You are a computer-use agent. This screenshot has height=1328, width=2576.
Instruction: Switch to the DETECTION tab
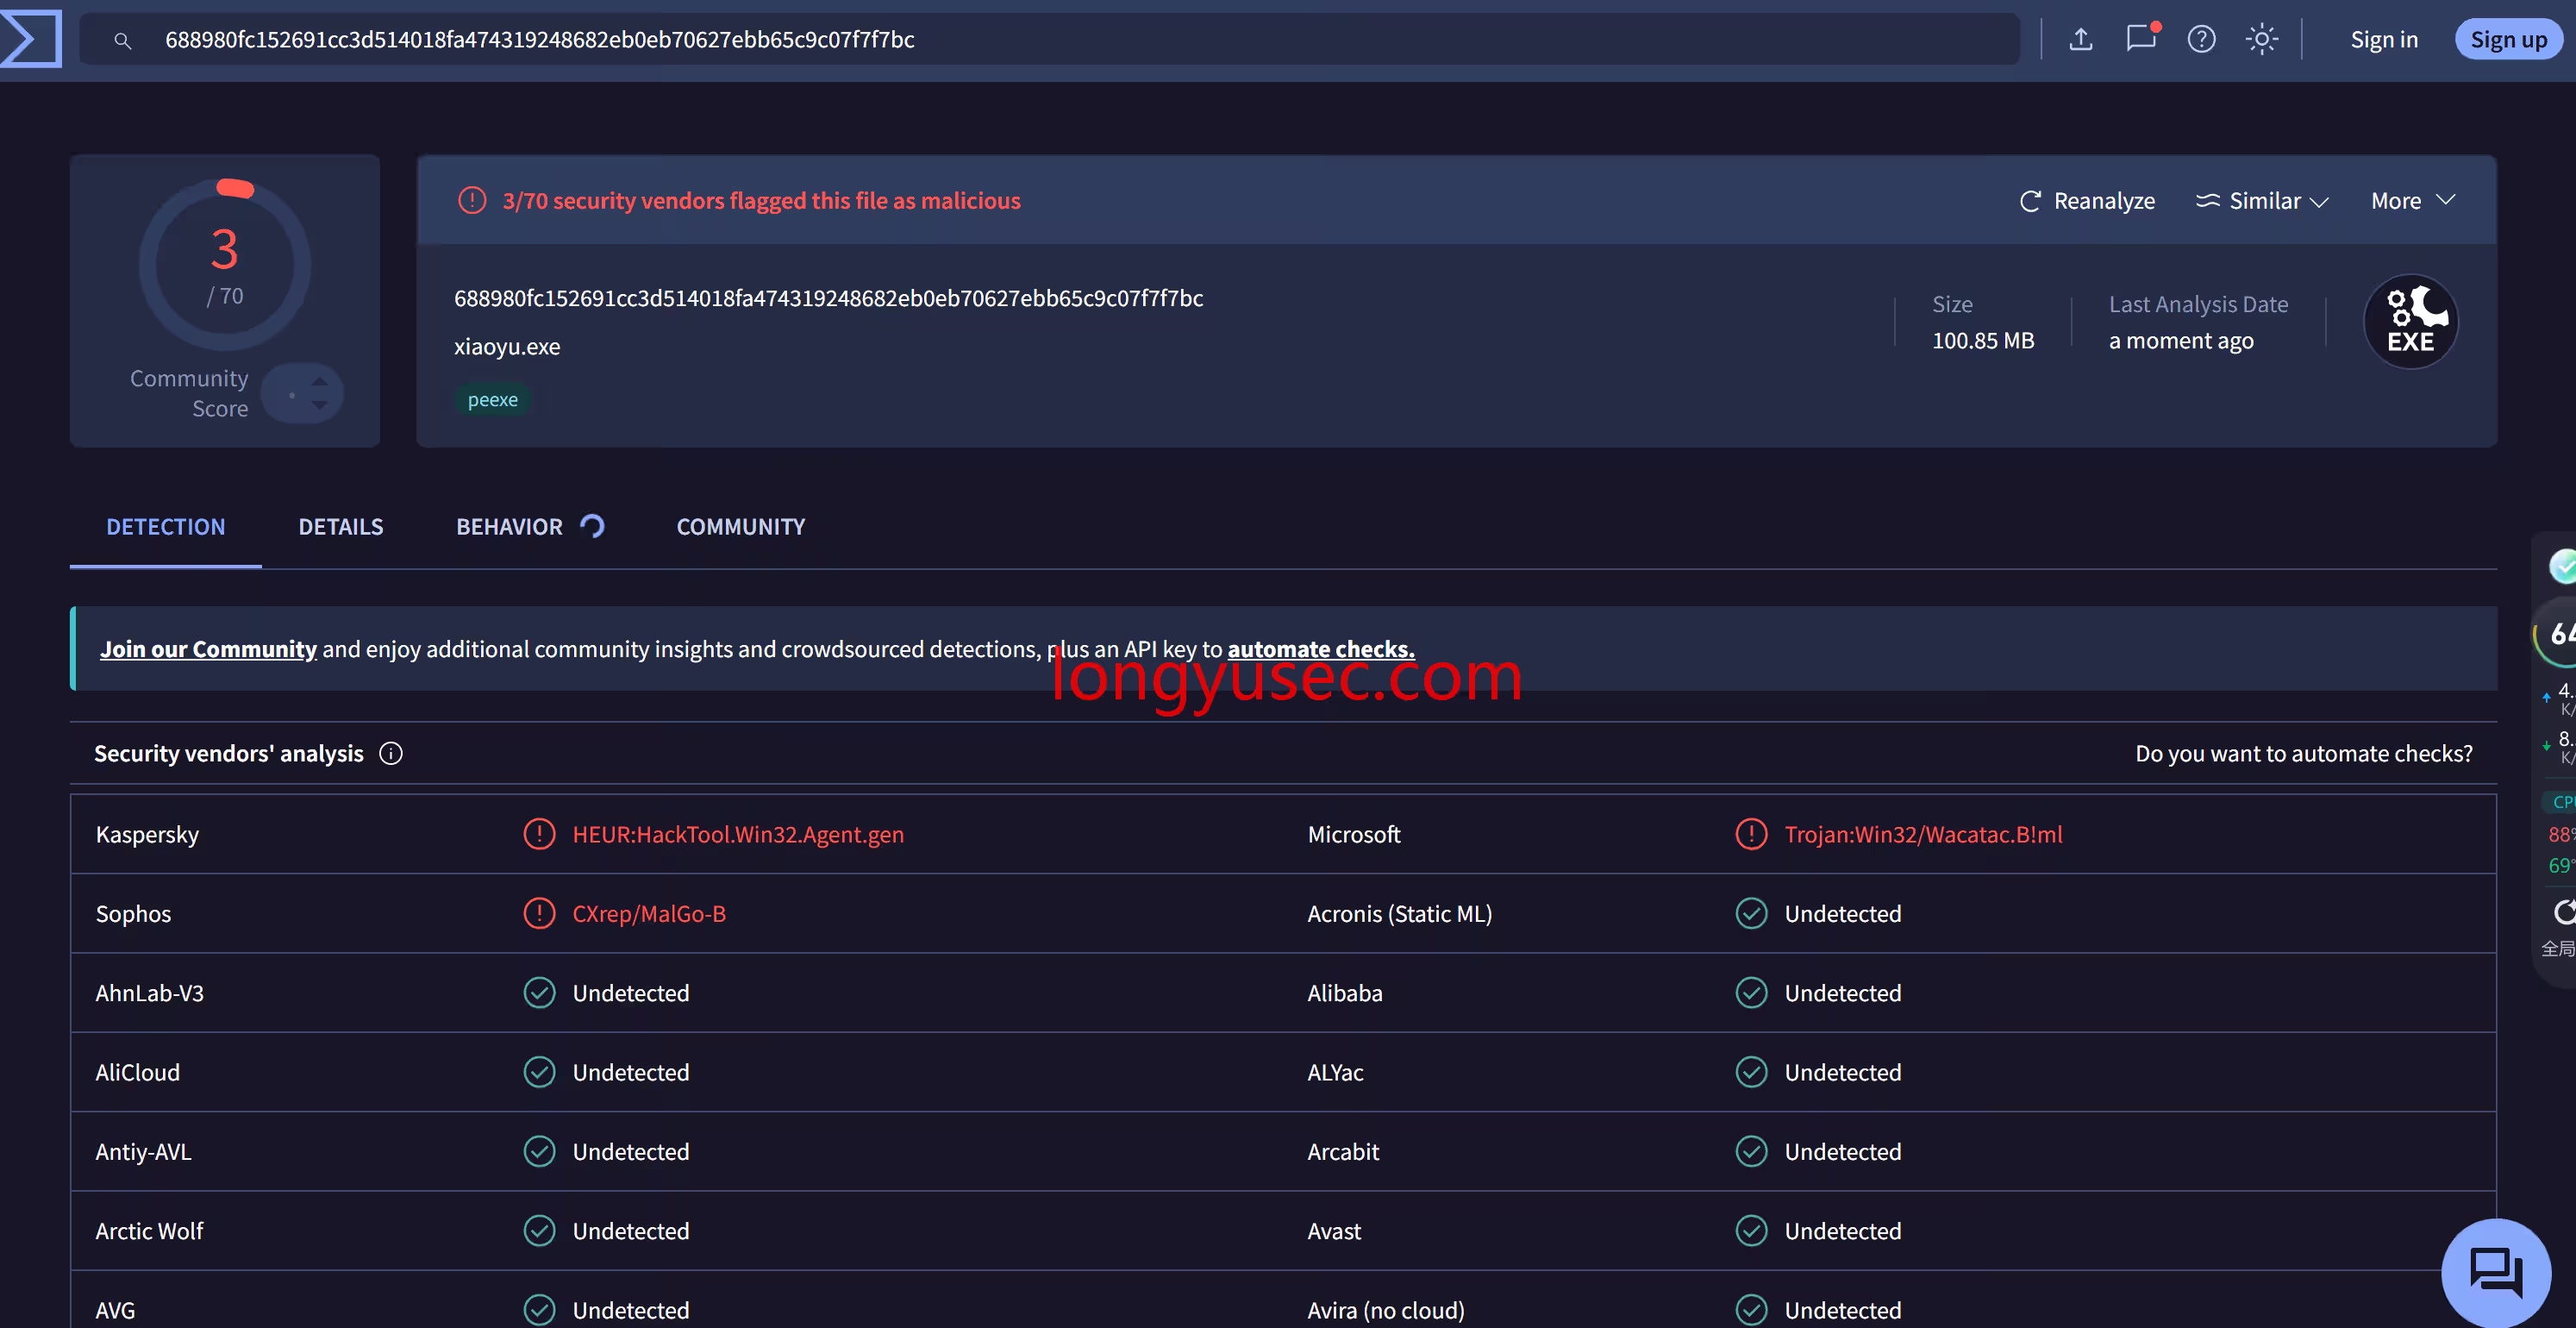(166, 526)
